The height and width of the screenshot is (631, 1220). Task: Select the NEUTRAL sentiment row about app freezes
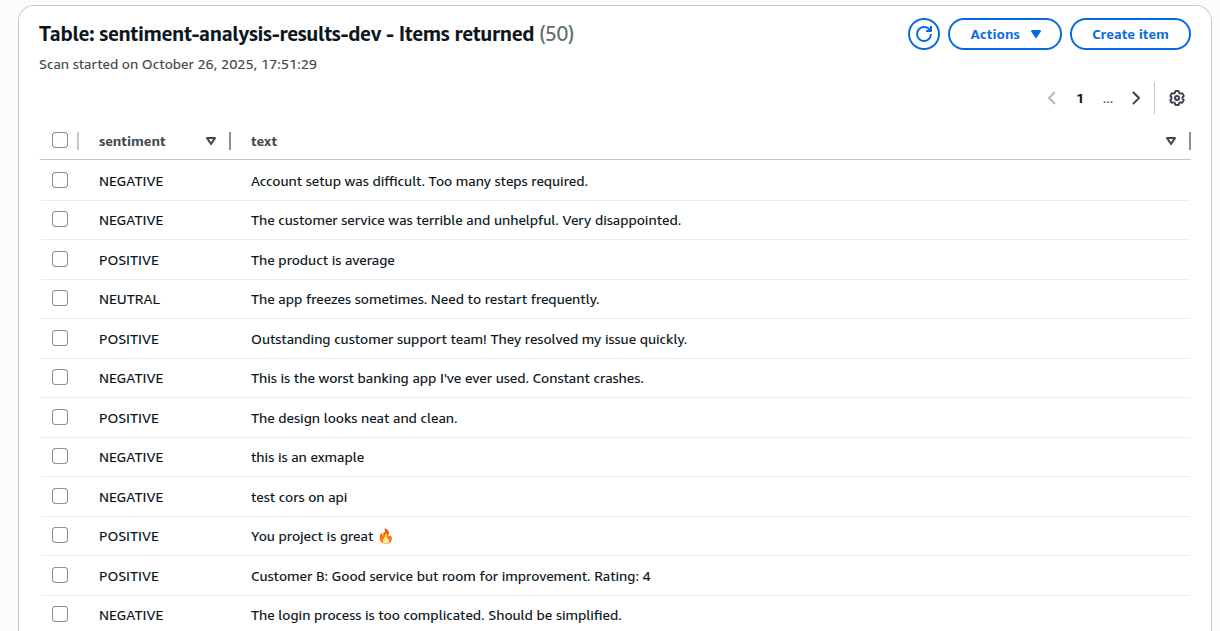[60, 298]
